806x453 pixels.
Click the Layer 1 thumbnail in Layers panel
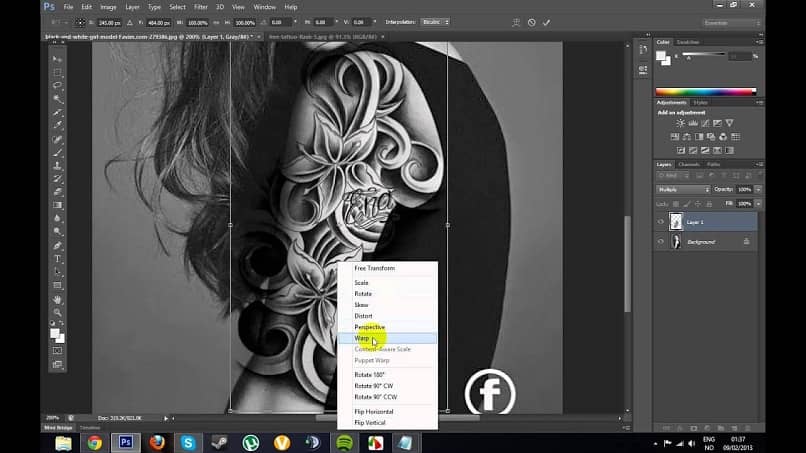click(676, 222)
